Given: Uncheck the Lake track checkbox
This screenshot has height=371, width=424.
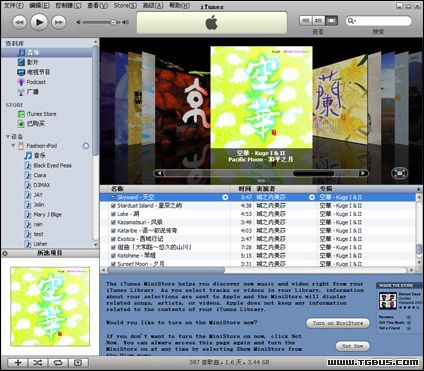Looking at the screenshot, I should [113, 214].
